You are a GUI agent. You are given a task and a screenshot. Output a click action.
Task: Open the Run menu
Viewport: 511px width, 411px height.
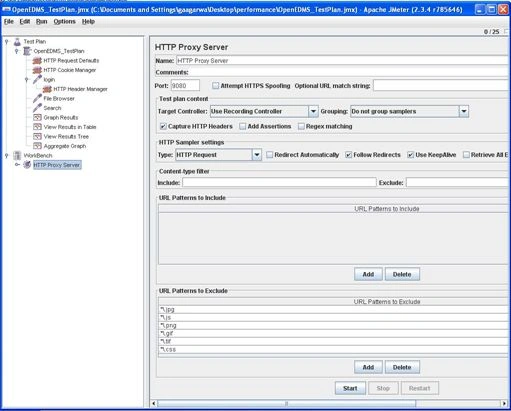pos(42,22)
